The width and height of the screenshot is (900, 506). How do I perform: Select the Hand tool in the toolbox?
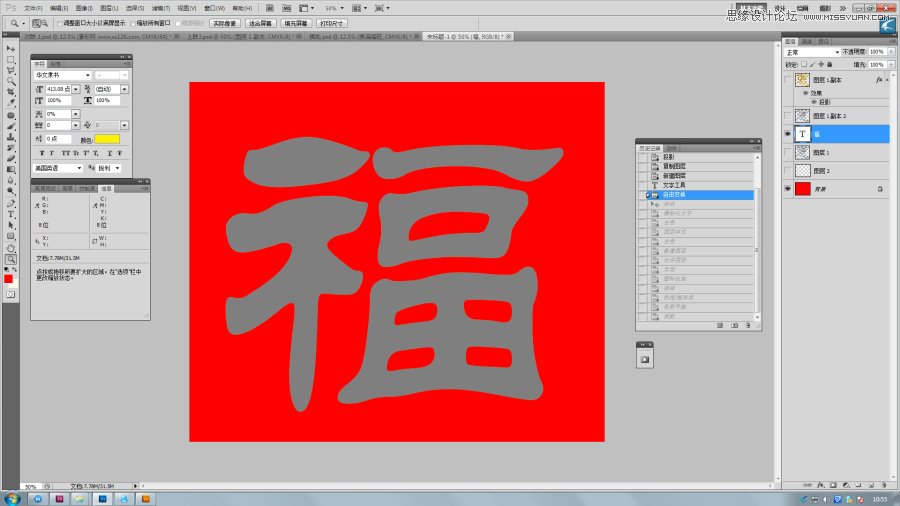11,247
